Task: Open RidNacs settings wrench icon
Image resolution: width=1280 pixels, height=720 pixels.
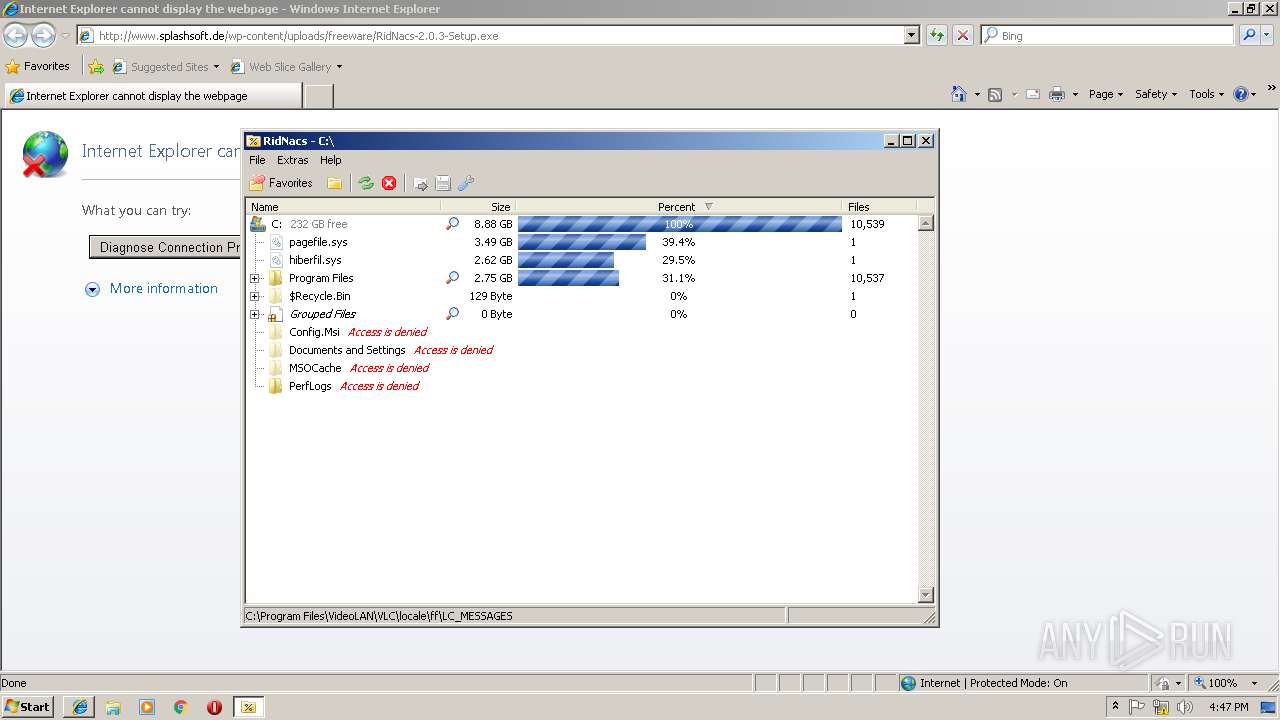Action: coord(466,183)
